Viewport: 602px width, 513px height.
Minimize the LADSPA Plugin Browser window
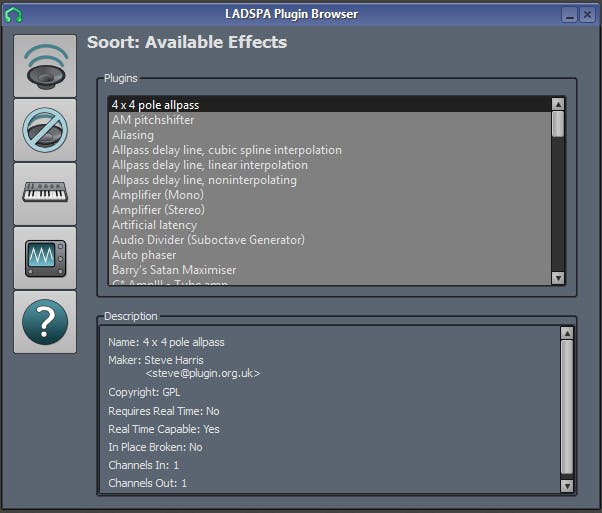(569, 15)
